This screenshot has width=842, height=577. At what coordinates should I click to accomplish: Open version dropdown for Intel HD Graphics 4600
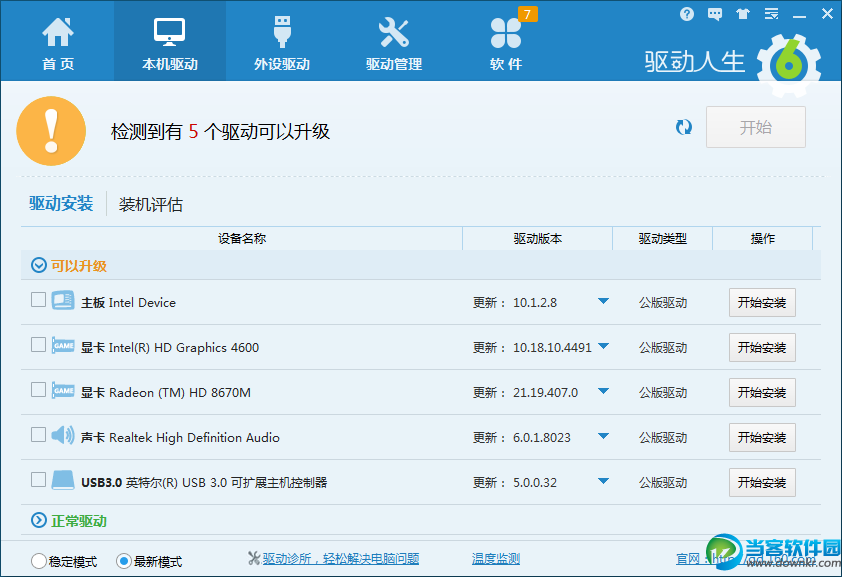603,347
